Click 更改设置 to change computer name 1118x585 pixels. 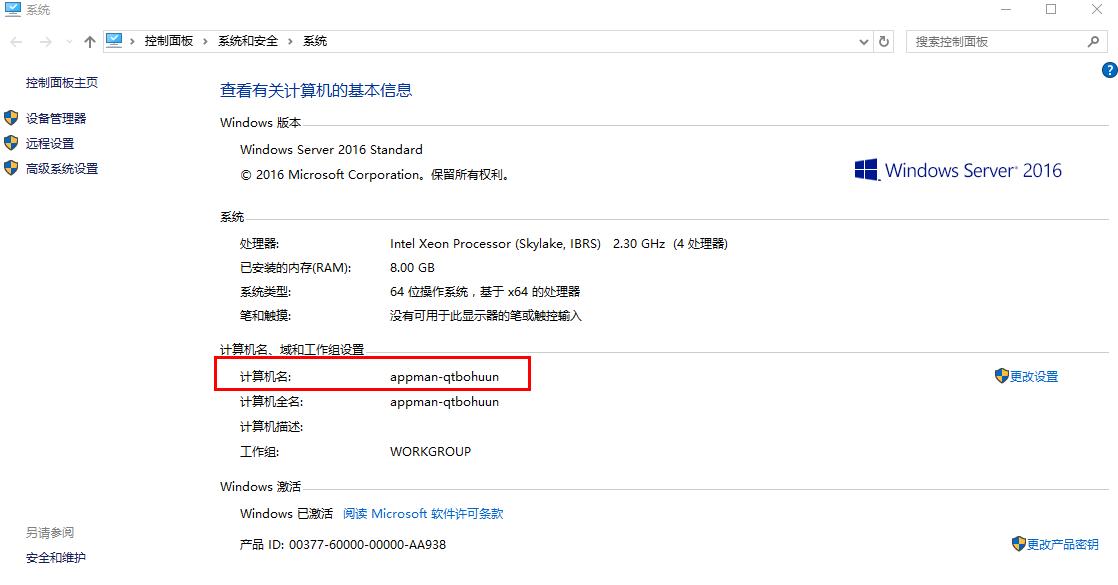tap(1034, 377)
